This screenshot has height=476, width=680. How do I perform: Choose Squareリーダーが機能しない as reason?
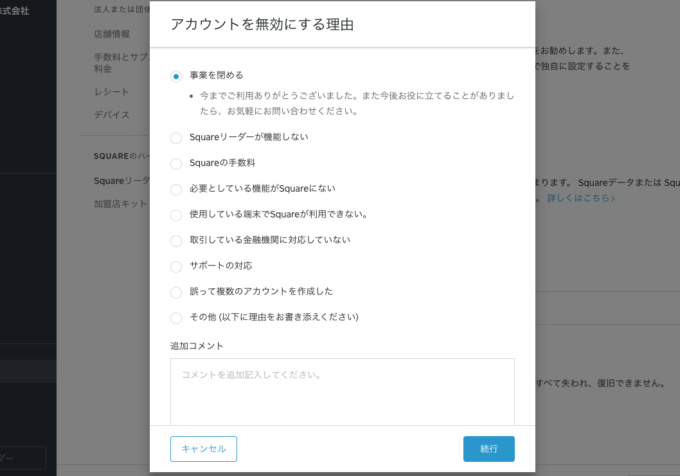click(x=176, y=137)
